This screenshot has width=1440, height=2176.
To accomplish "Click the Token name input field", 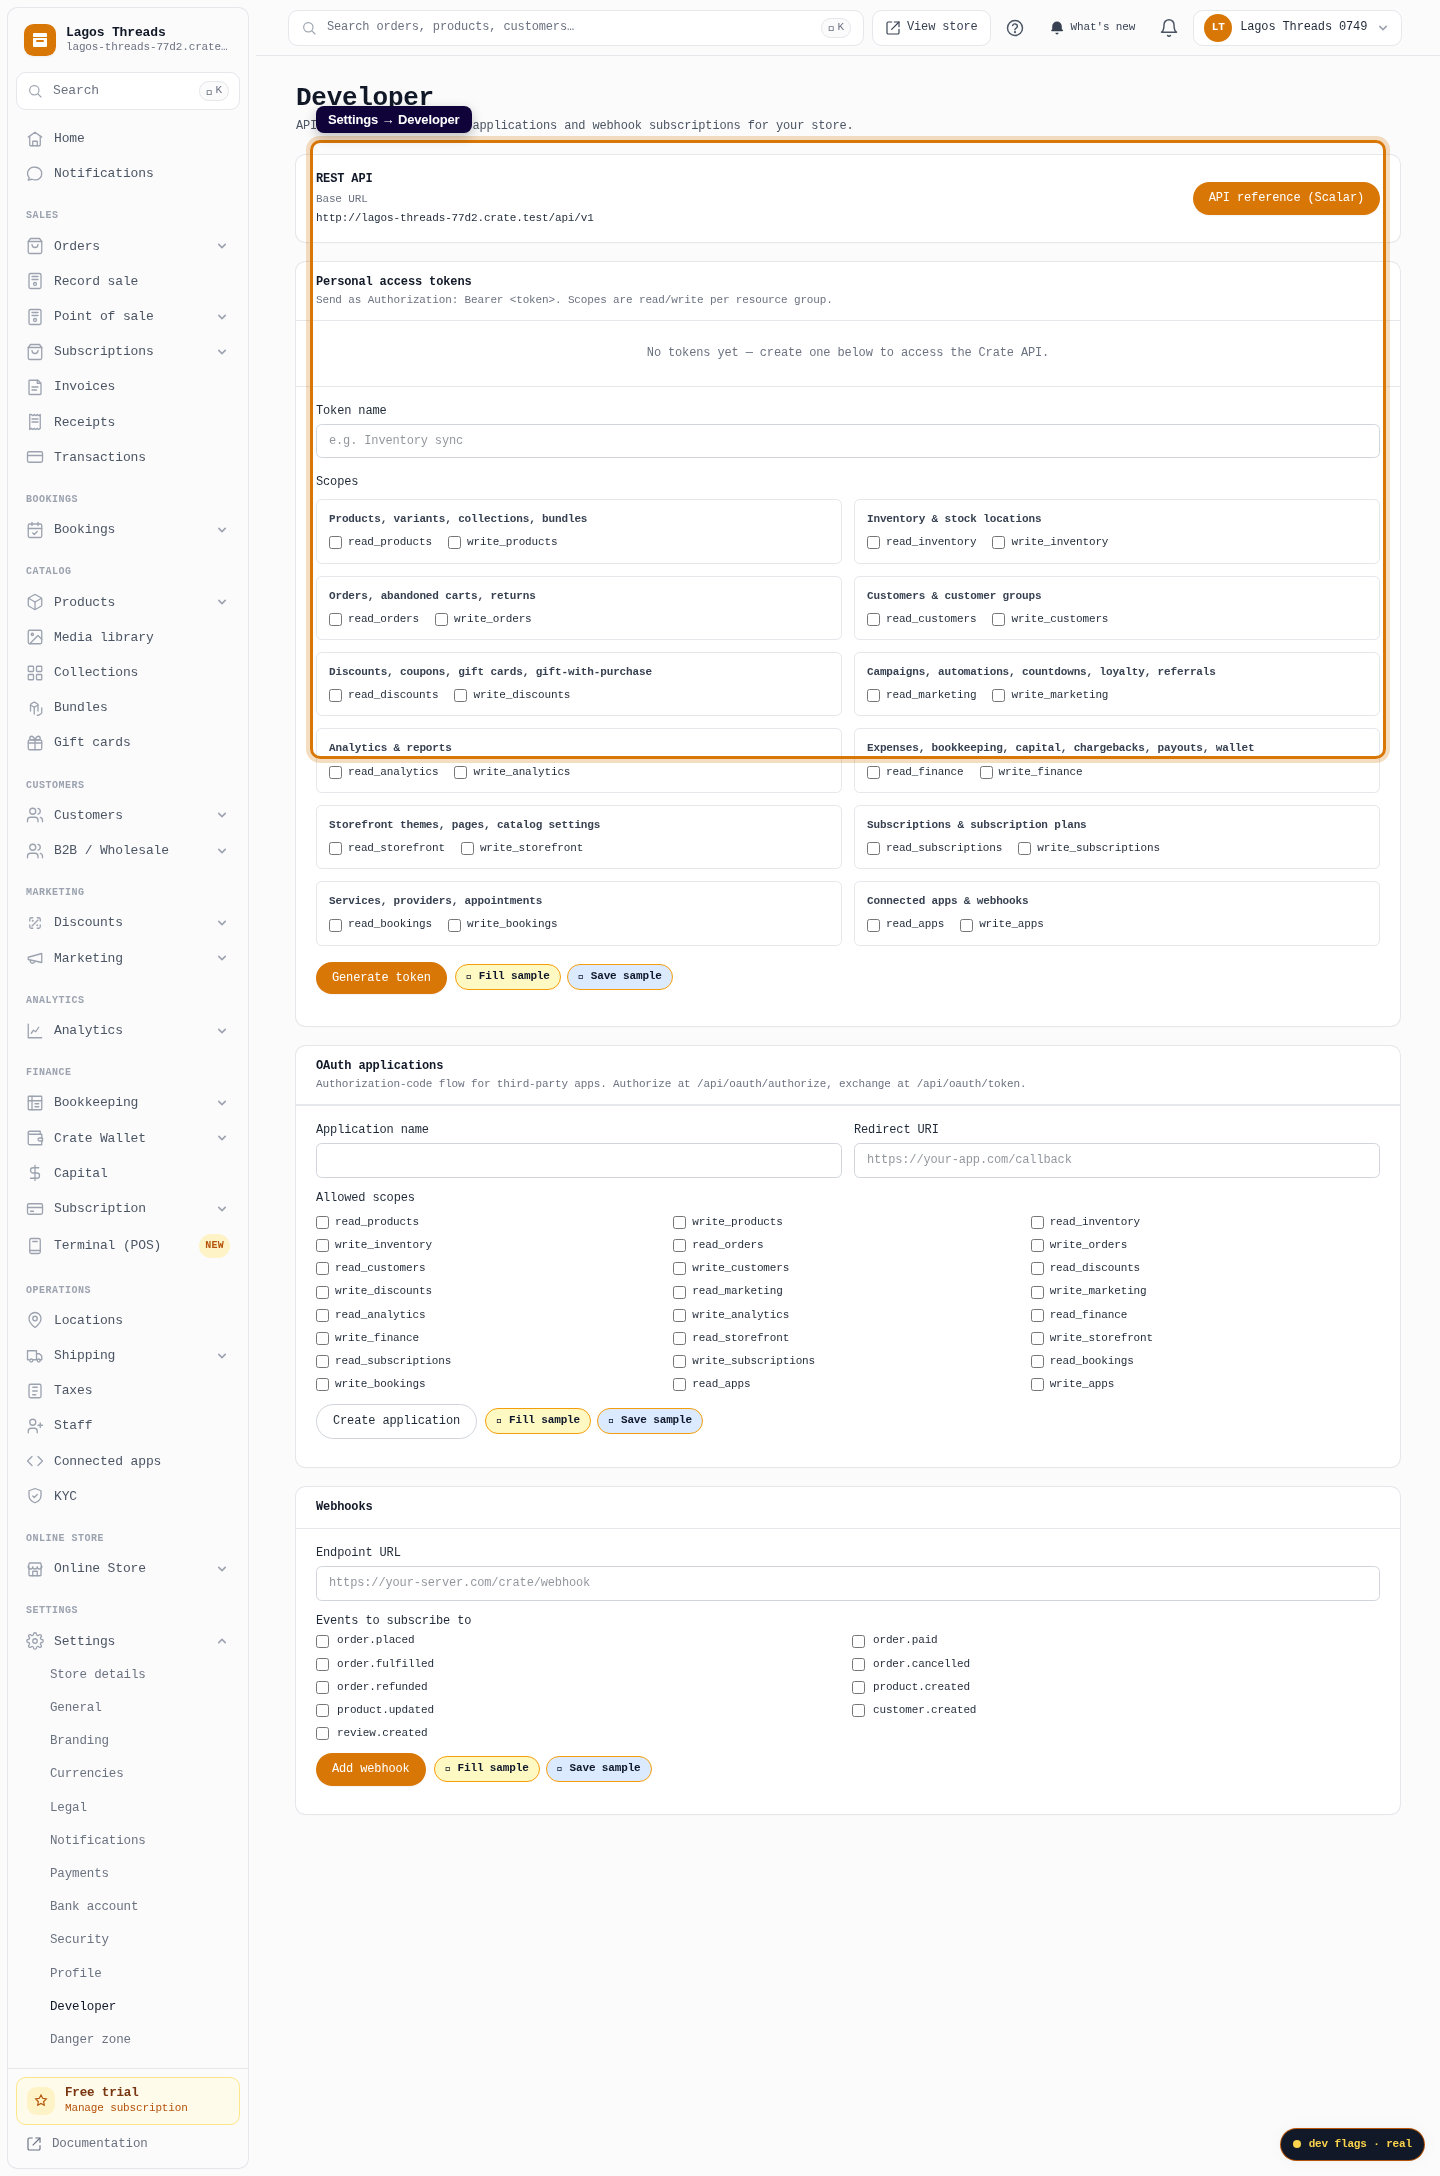I will [848, 441].
